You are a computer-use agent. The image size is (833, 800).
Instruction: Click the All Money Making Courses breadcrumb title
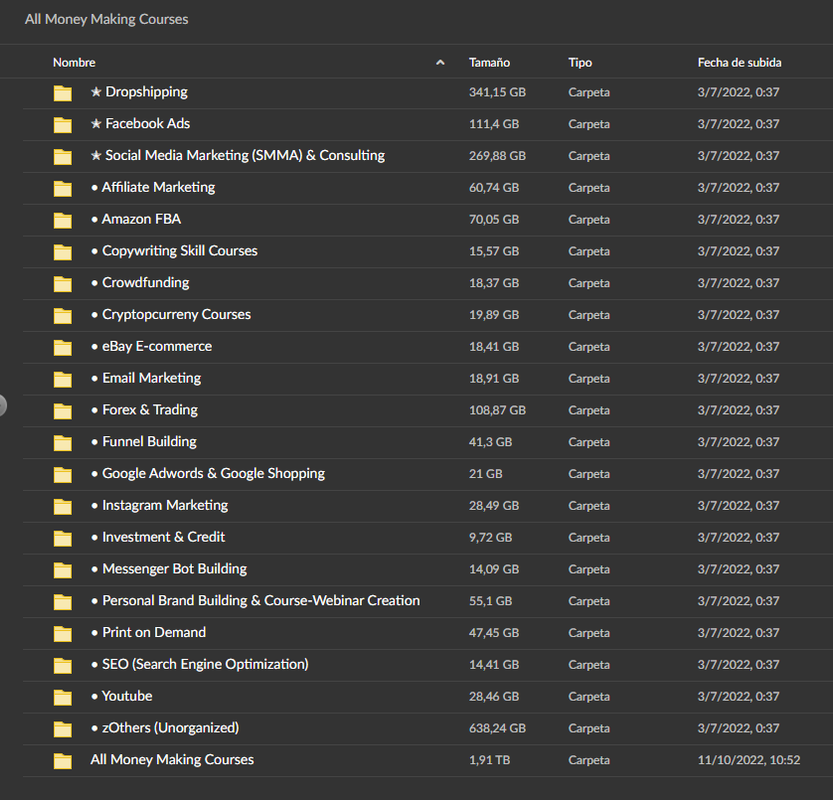coord(106,19)
